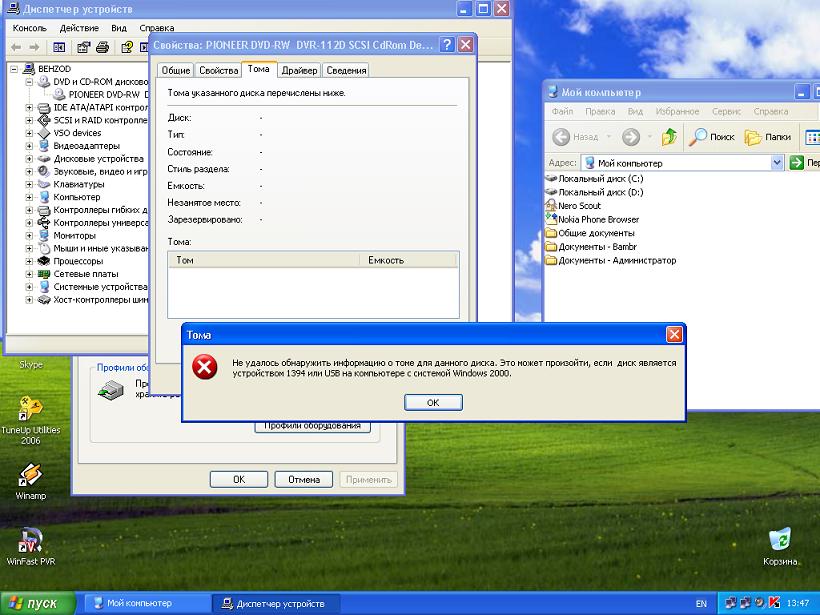Open Поиск search in Мой компьютер toolbar
Screen dimensions: 820x615
click(x=712, y=137)
